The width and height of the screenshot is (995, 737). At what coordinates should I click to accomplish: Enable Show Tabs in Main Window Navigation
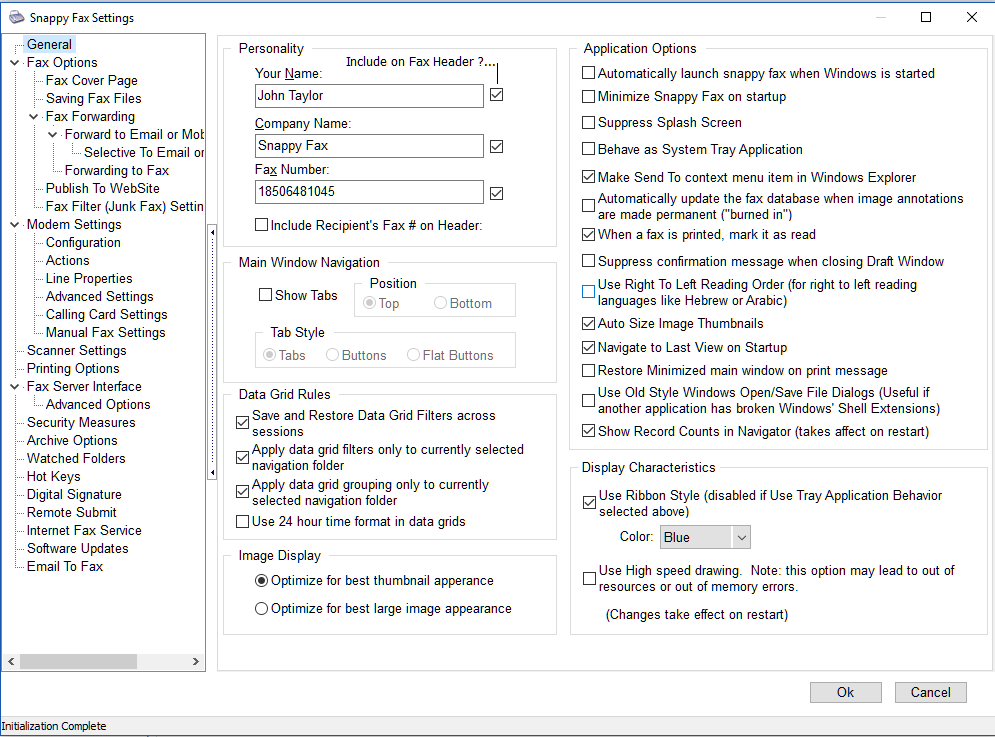(x=266, y=295)
